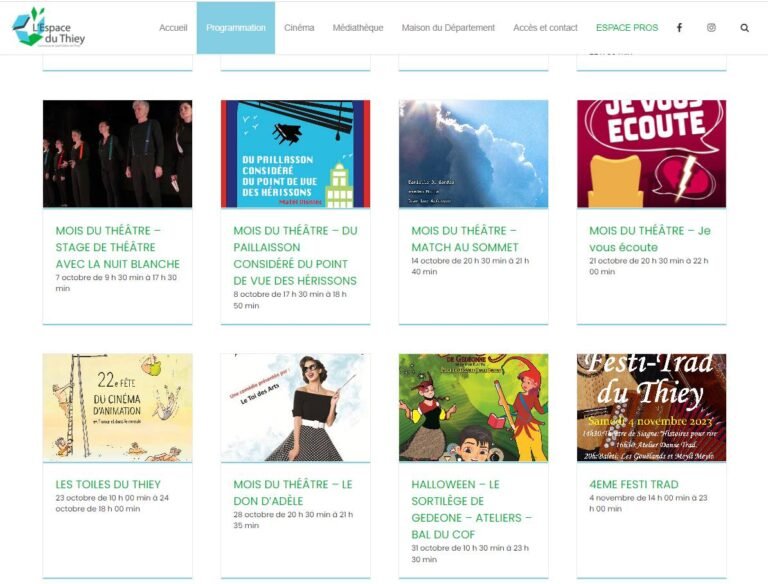Open the Je vous écoute event title
This screenshot has width=768, height=584.
[x=649, y=239]
